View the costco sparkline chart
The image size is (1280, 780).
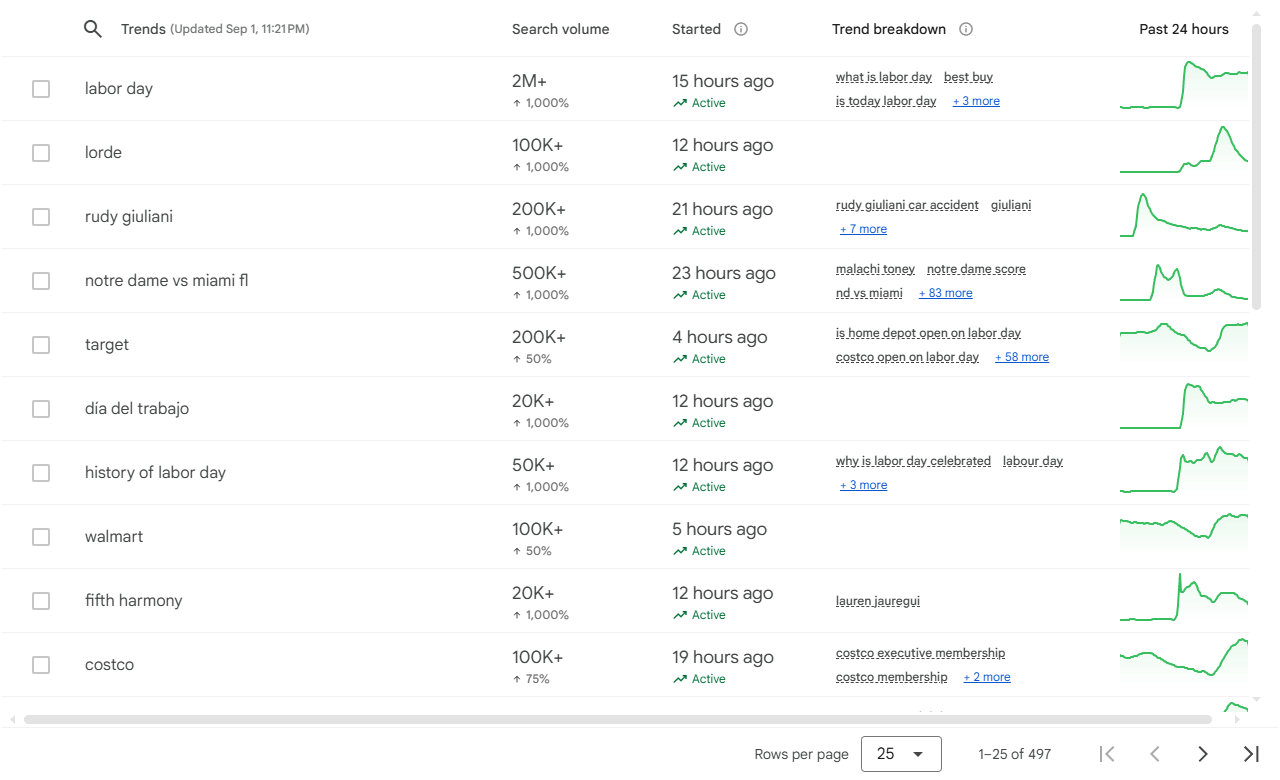(x=1184, y=658)
